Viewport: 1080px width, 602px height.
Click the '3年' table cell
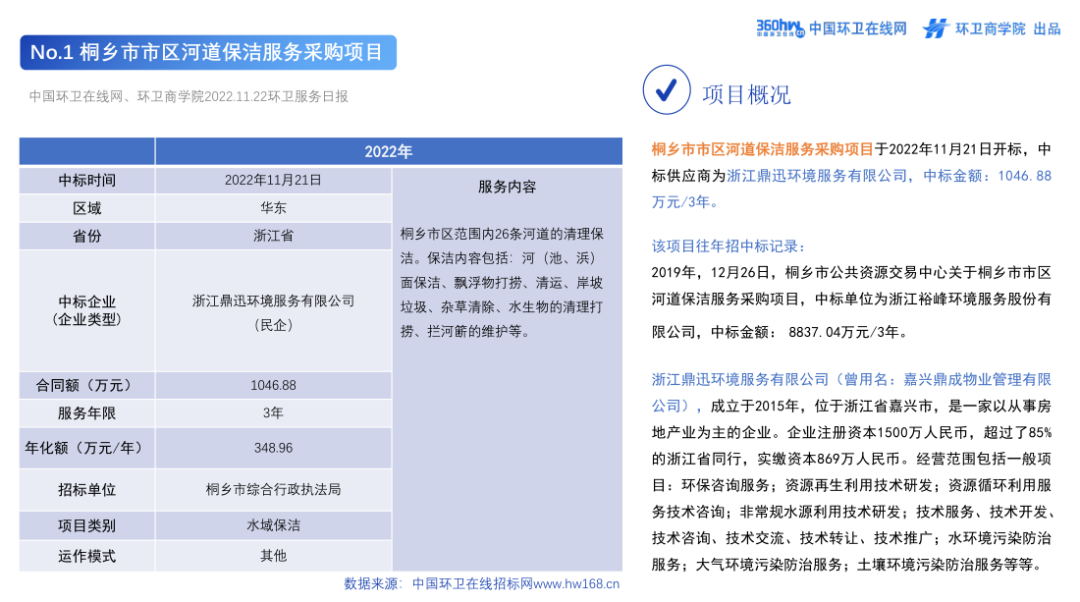pyautogui.click(x=273, y=413)
